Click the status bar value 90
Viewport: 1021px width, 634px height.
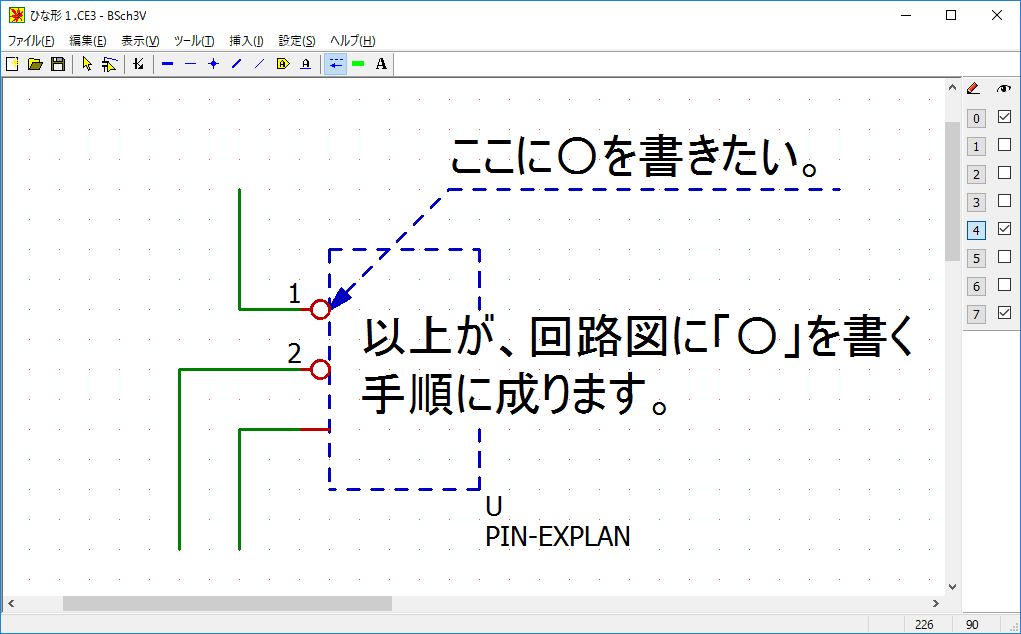click(x=972, y=624)
